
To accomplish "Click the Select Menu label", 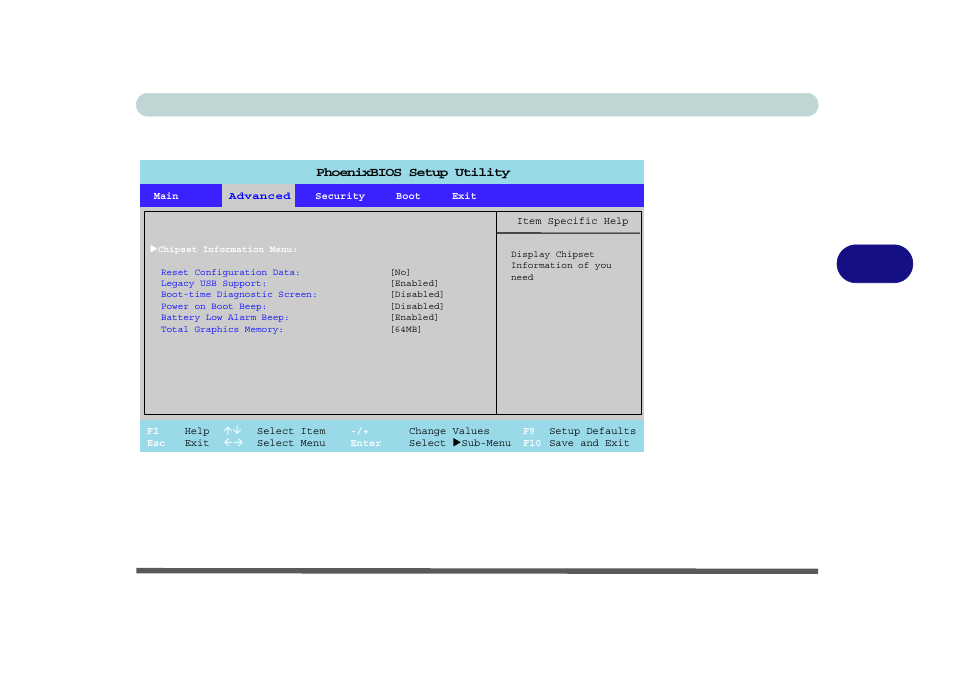I will coord(291,444).
